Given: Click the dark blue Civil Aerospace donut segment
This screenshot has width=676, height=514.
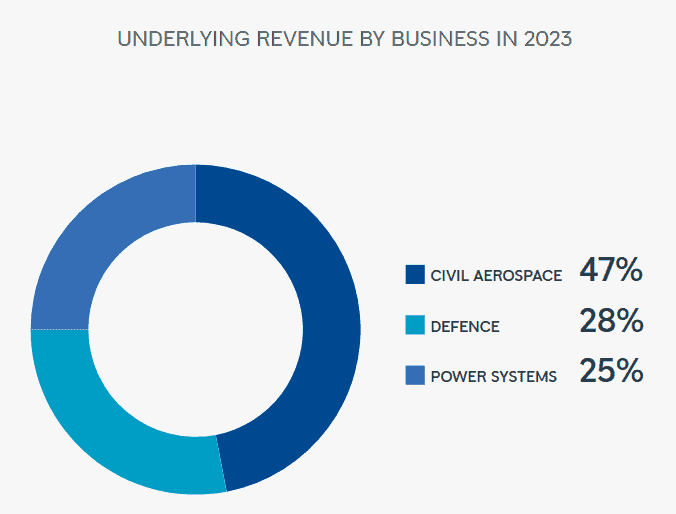Looking at the screenshot, I should (330, 330).
